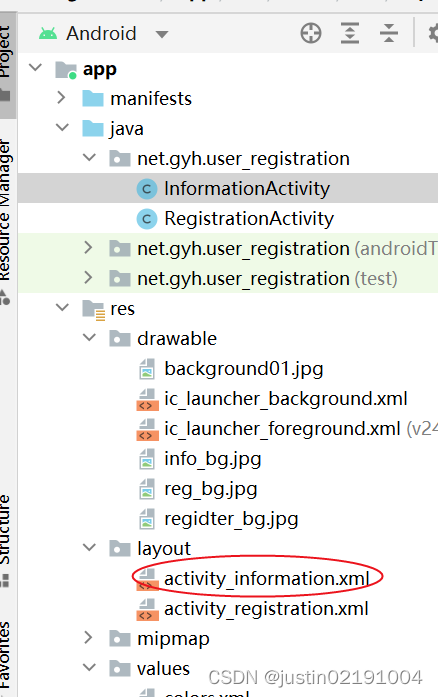Click the Android robot icon in header
The width and height of the screenshot is (438, 697).
pos(48,34)
